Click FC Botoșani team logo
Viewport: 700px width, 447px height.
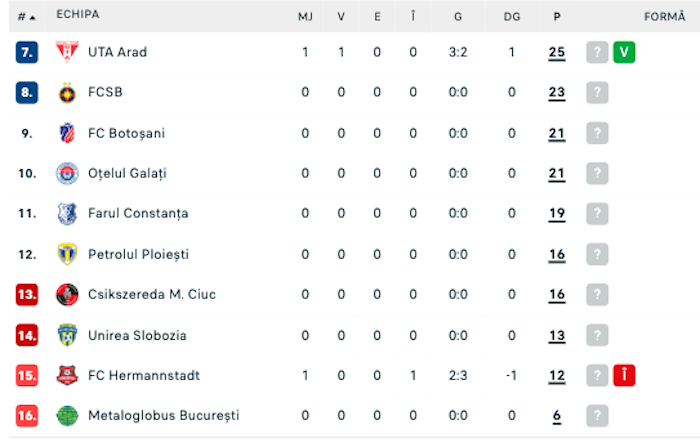[67, 133]
